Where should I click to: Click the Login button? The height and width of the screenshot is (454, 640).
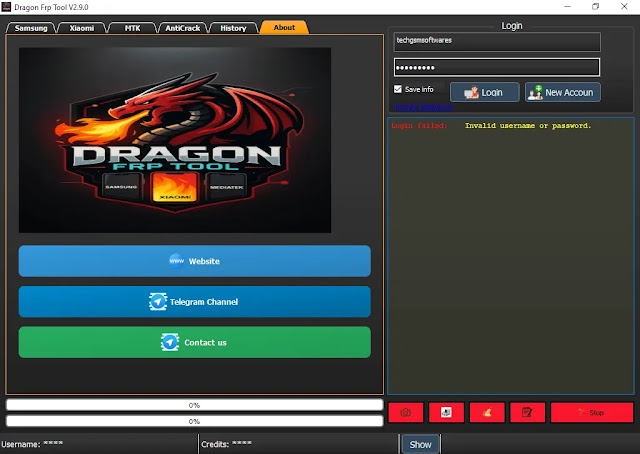[484, 92]
